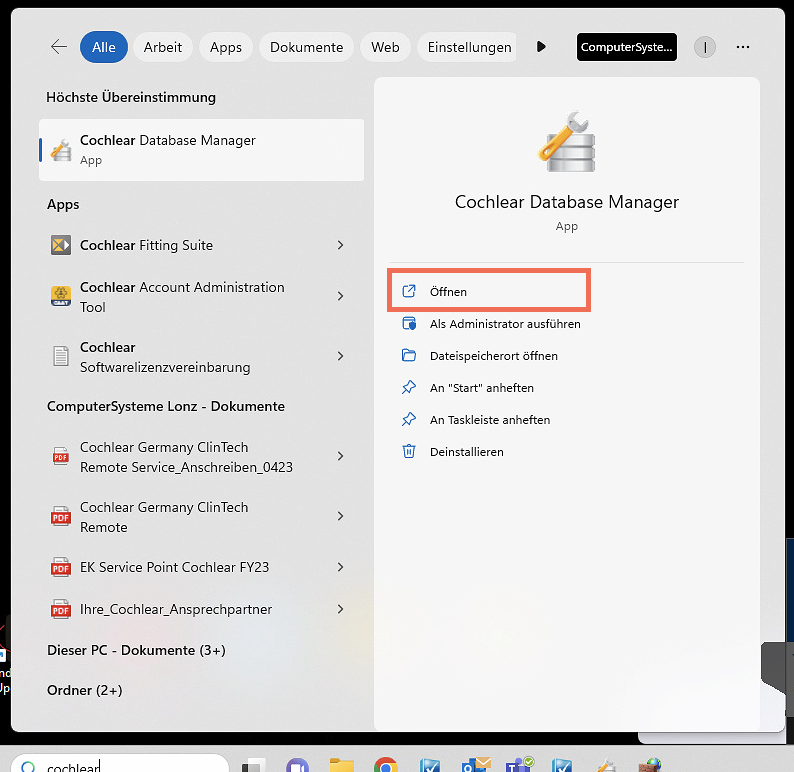
Task: Expand chevron beside Cochlear Account Administration Tool
Action: click(x=340, y=297)
